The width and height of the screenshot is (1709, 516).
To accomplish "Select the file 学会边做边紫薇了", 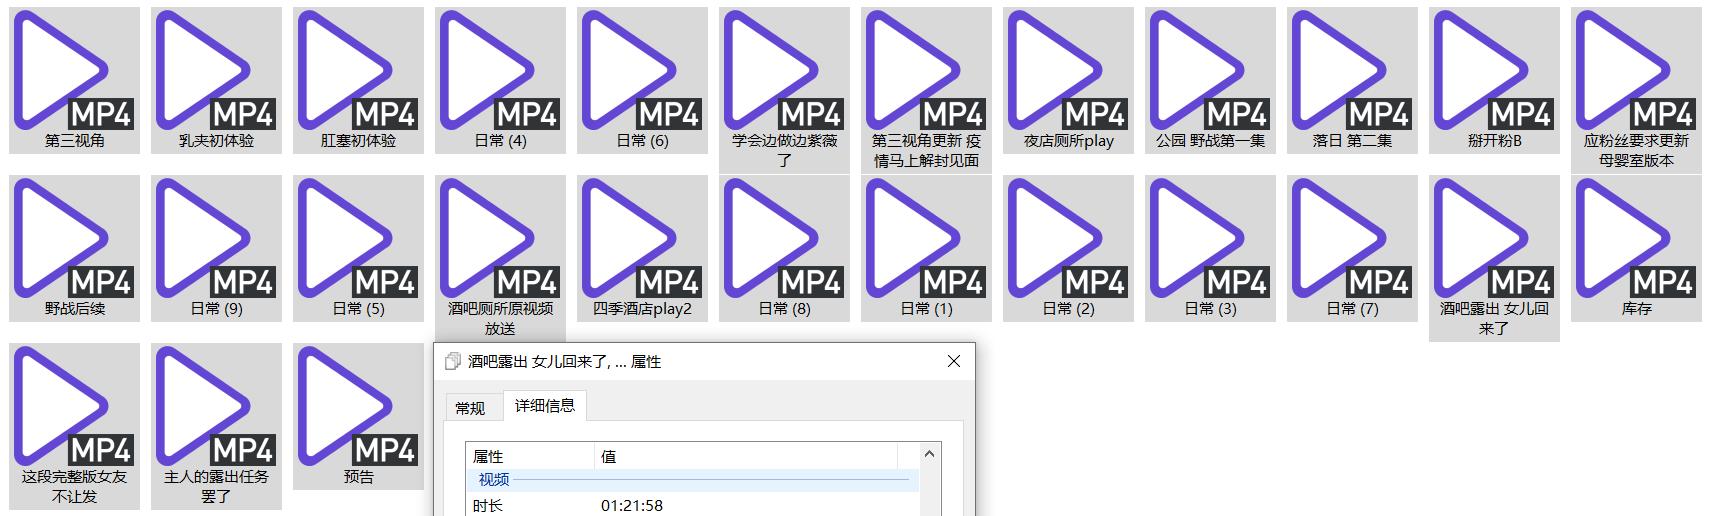I will (785, 90).
